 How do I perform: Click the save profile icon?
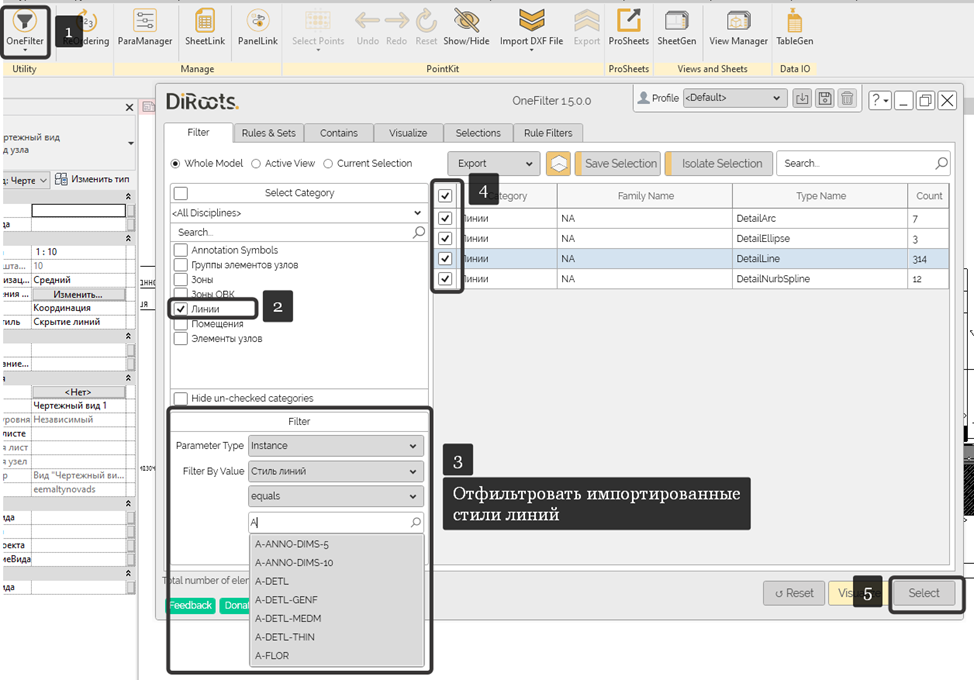coord(825,98)
